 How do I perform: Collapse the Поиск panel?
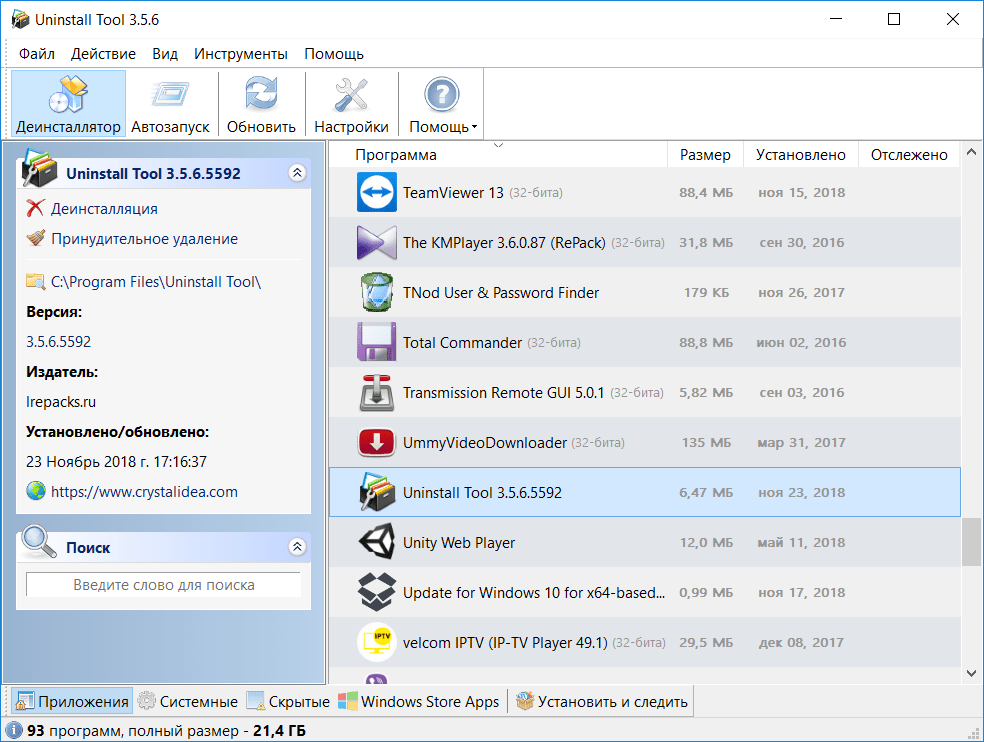click(297, 547)
